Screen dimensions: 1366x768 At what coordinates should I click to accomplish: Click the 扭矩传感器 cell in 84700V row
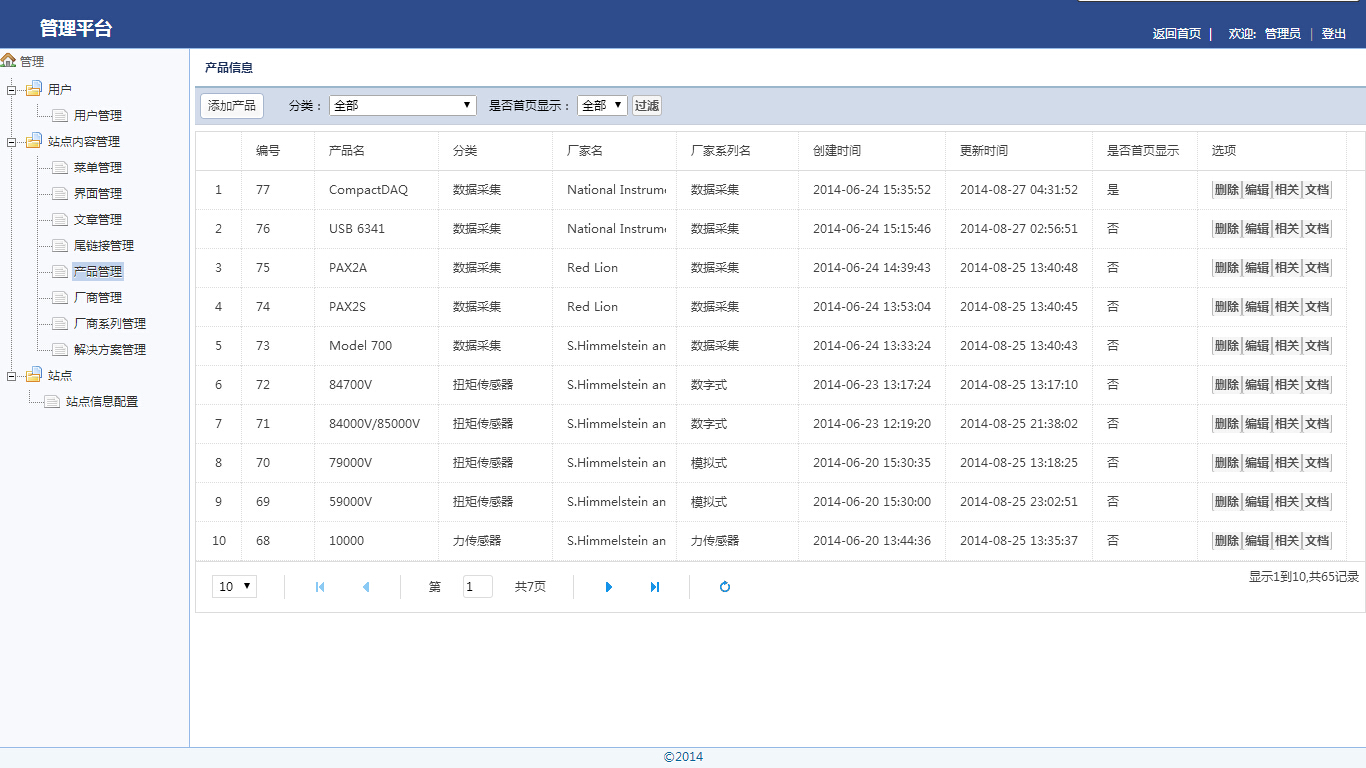(496, 385)
